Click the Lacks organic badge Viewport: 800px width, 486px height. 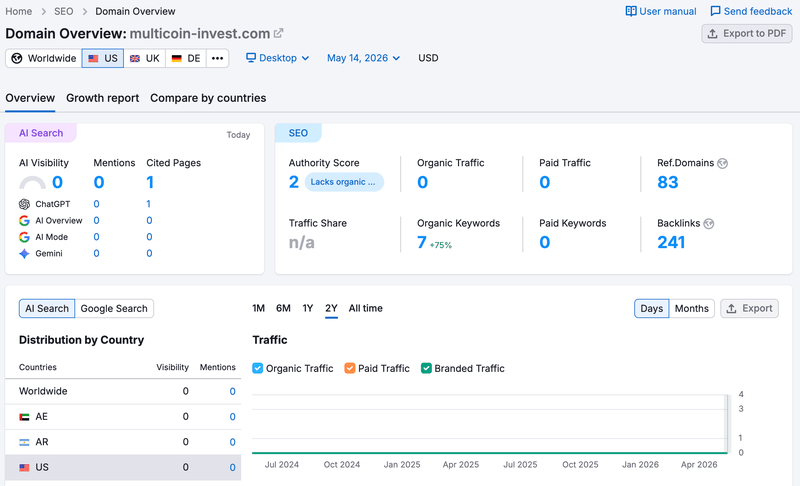(x=344, y=182)
